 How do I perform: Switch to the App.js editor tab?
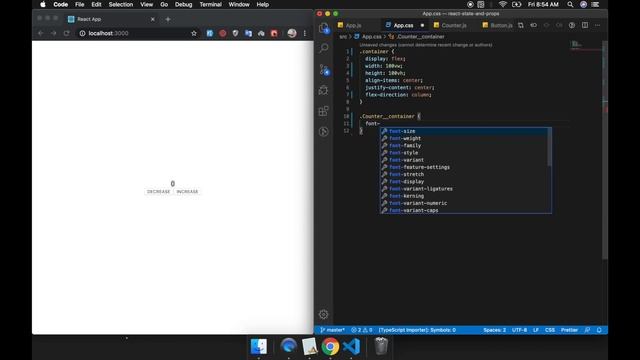pyautogui.click(x=353, y=25)
